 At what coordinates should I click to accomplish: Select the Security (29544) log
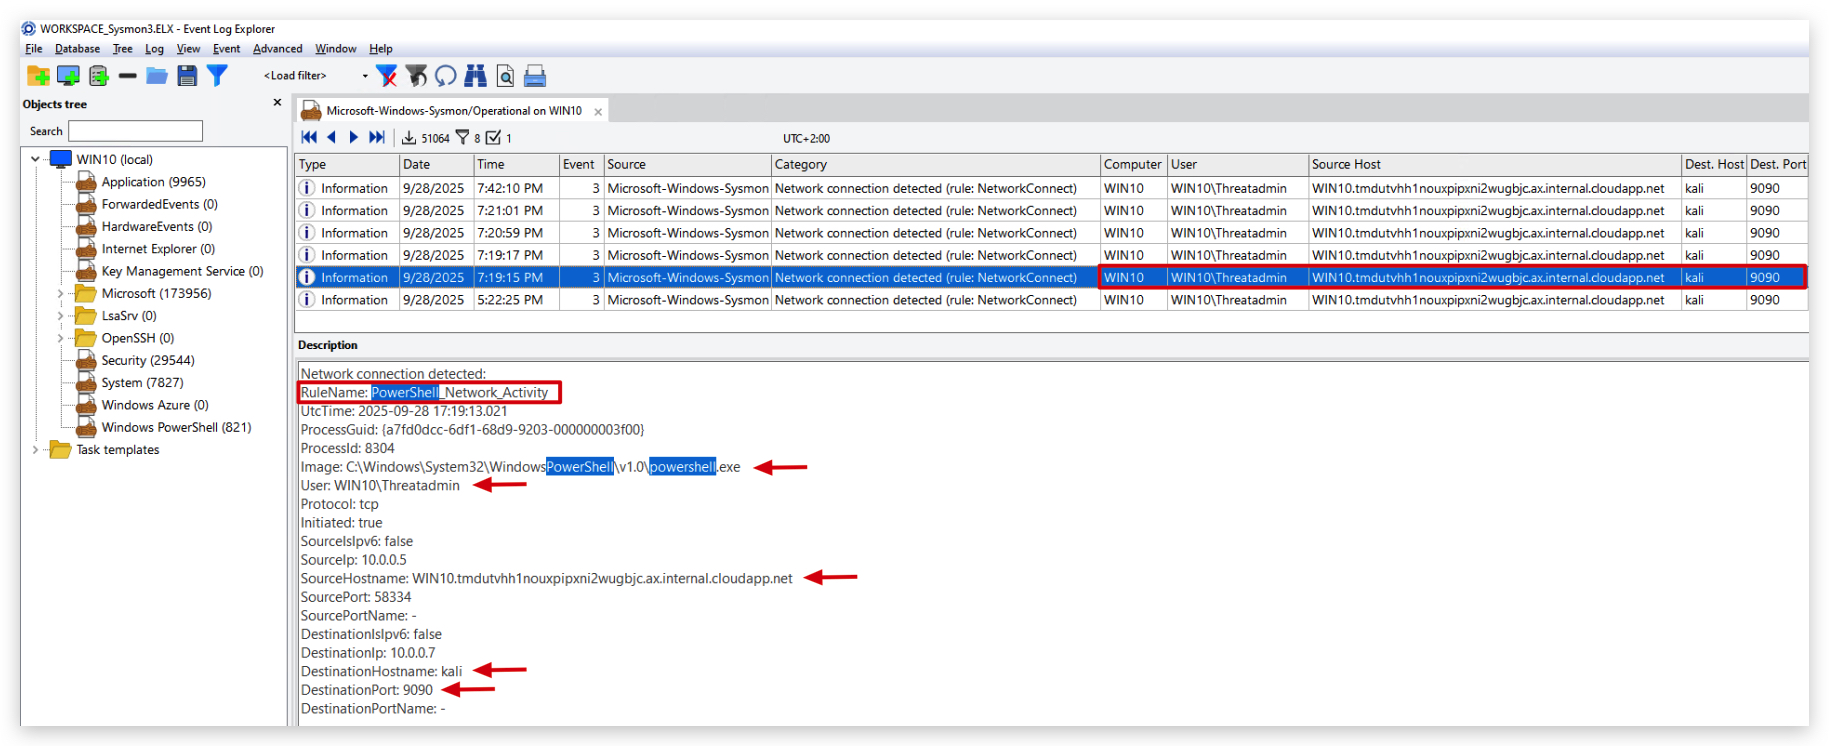click(147, 361)
